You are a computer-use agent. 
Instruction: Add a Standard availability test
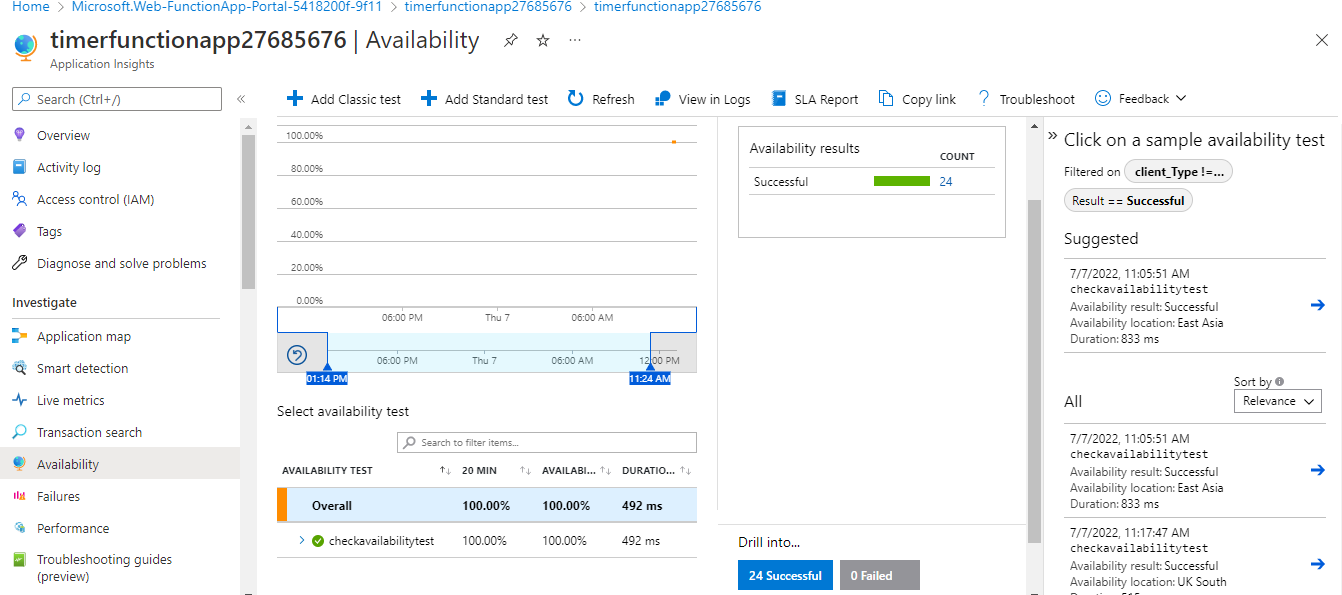[484, 99]
